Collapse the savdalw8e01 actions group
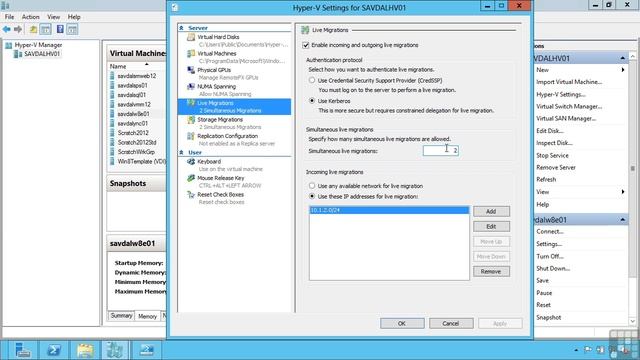 (622, 220)
